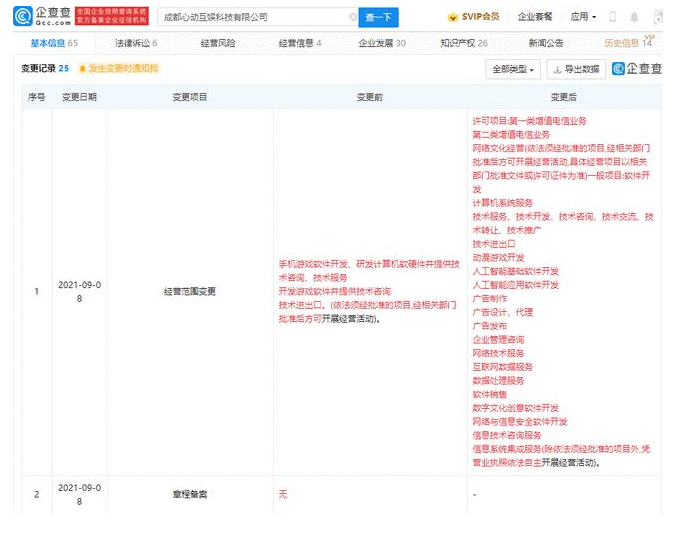Viewport: 684px width, 545px height.
Task: Open the mobile phone app icon
Action: coord(613,17)
